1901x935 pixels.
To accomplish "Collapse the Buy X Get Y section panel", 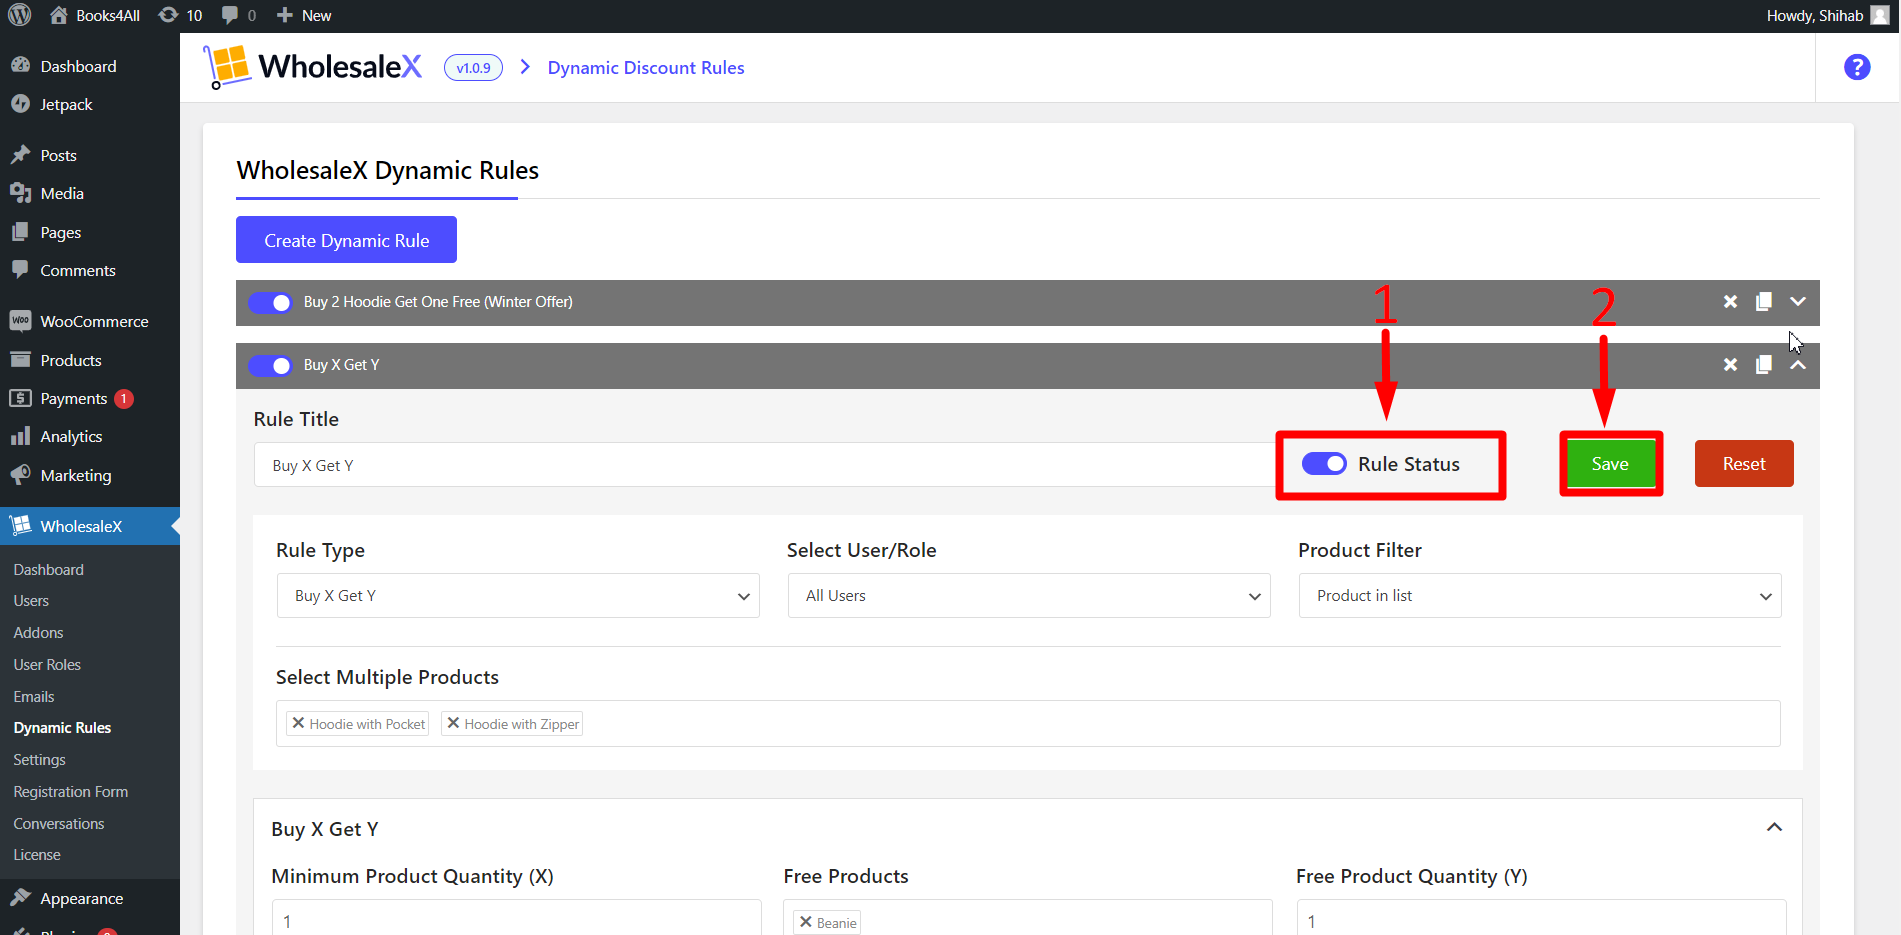I will [1774, 828].
